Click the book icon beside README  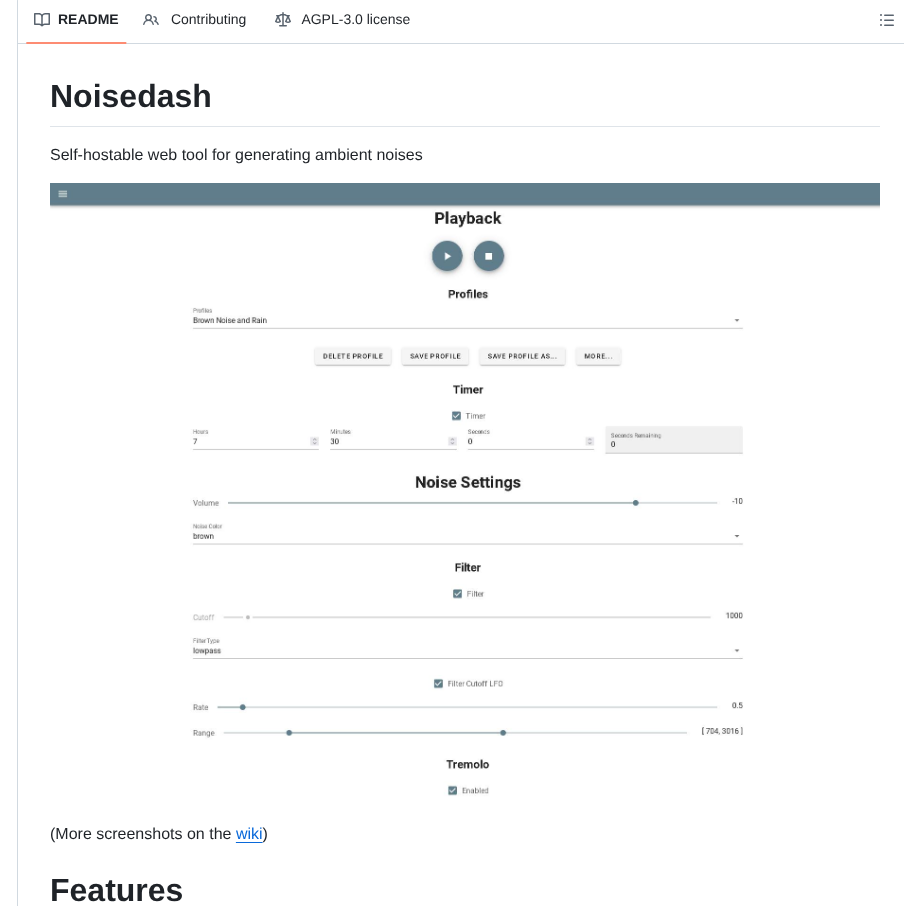pyautogui.click(x=41, y=19)
